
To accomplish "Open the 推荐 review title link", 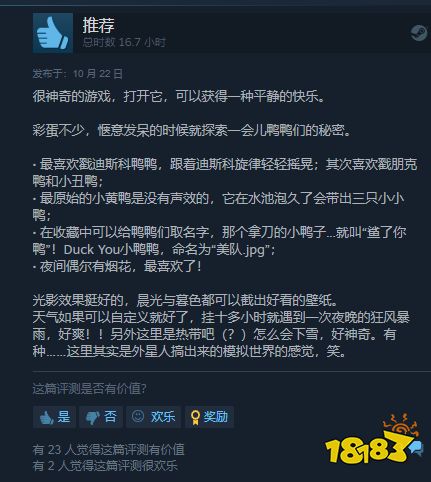I will [99, 25].
